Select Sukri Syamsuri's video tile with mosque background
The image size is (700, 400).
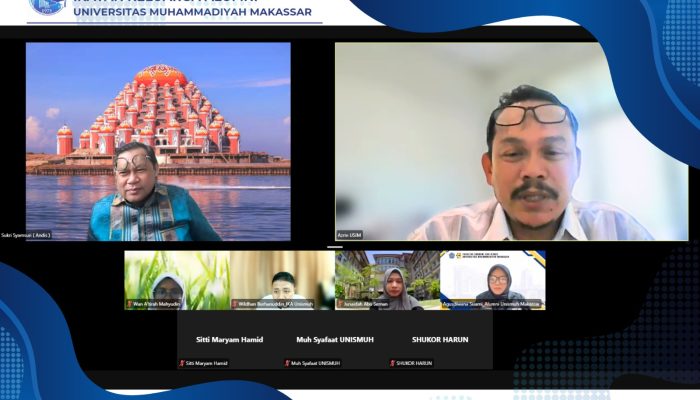(x=158, y=142)
